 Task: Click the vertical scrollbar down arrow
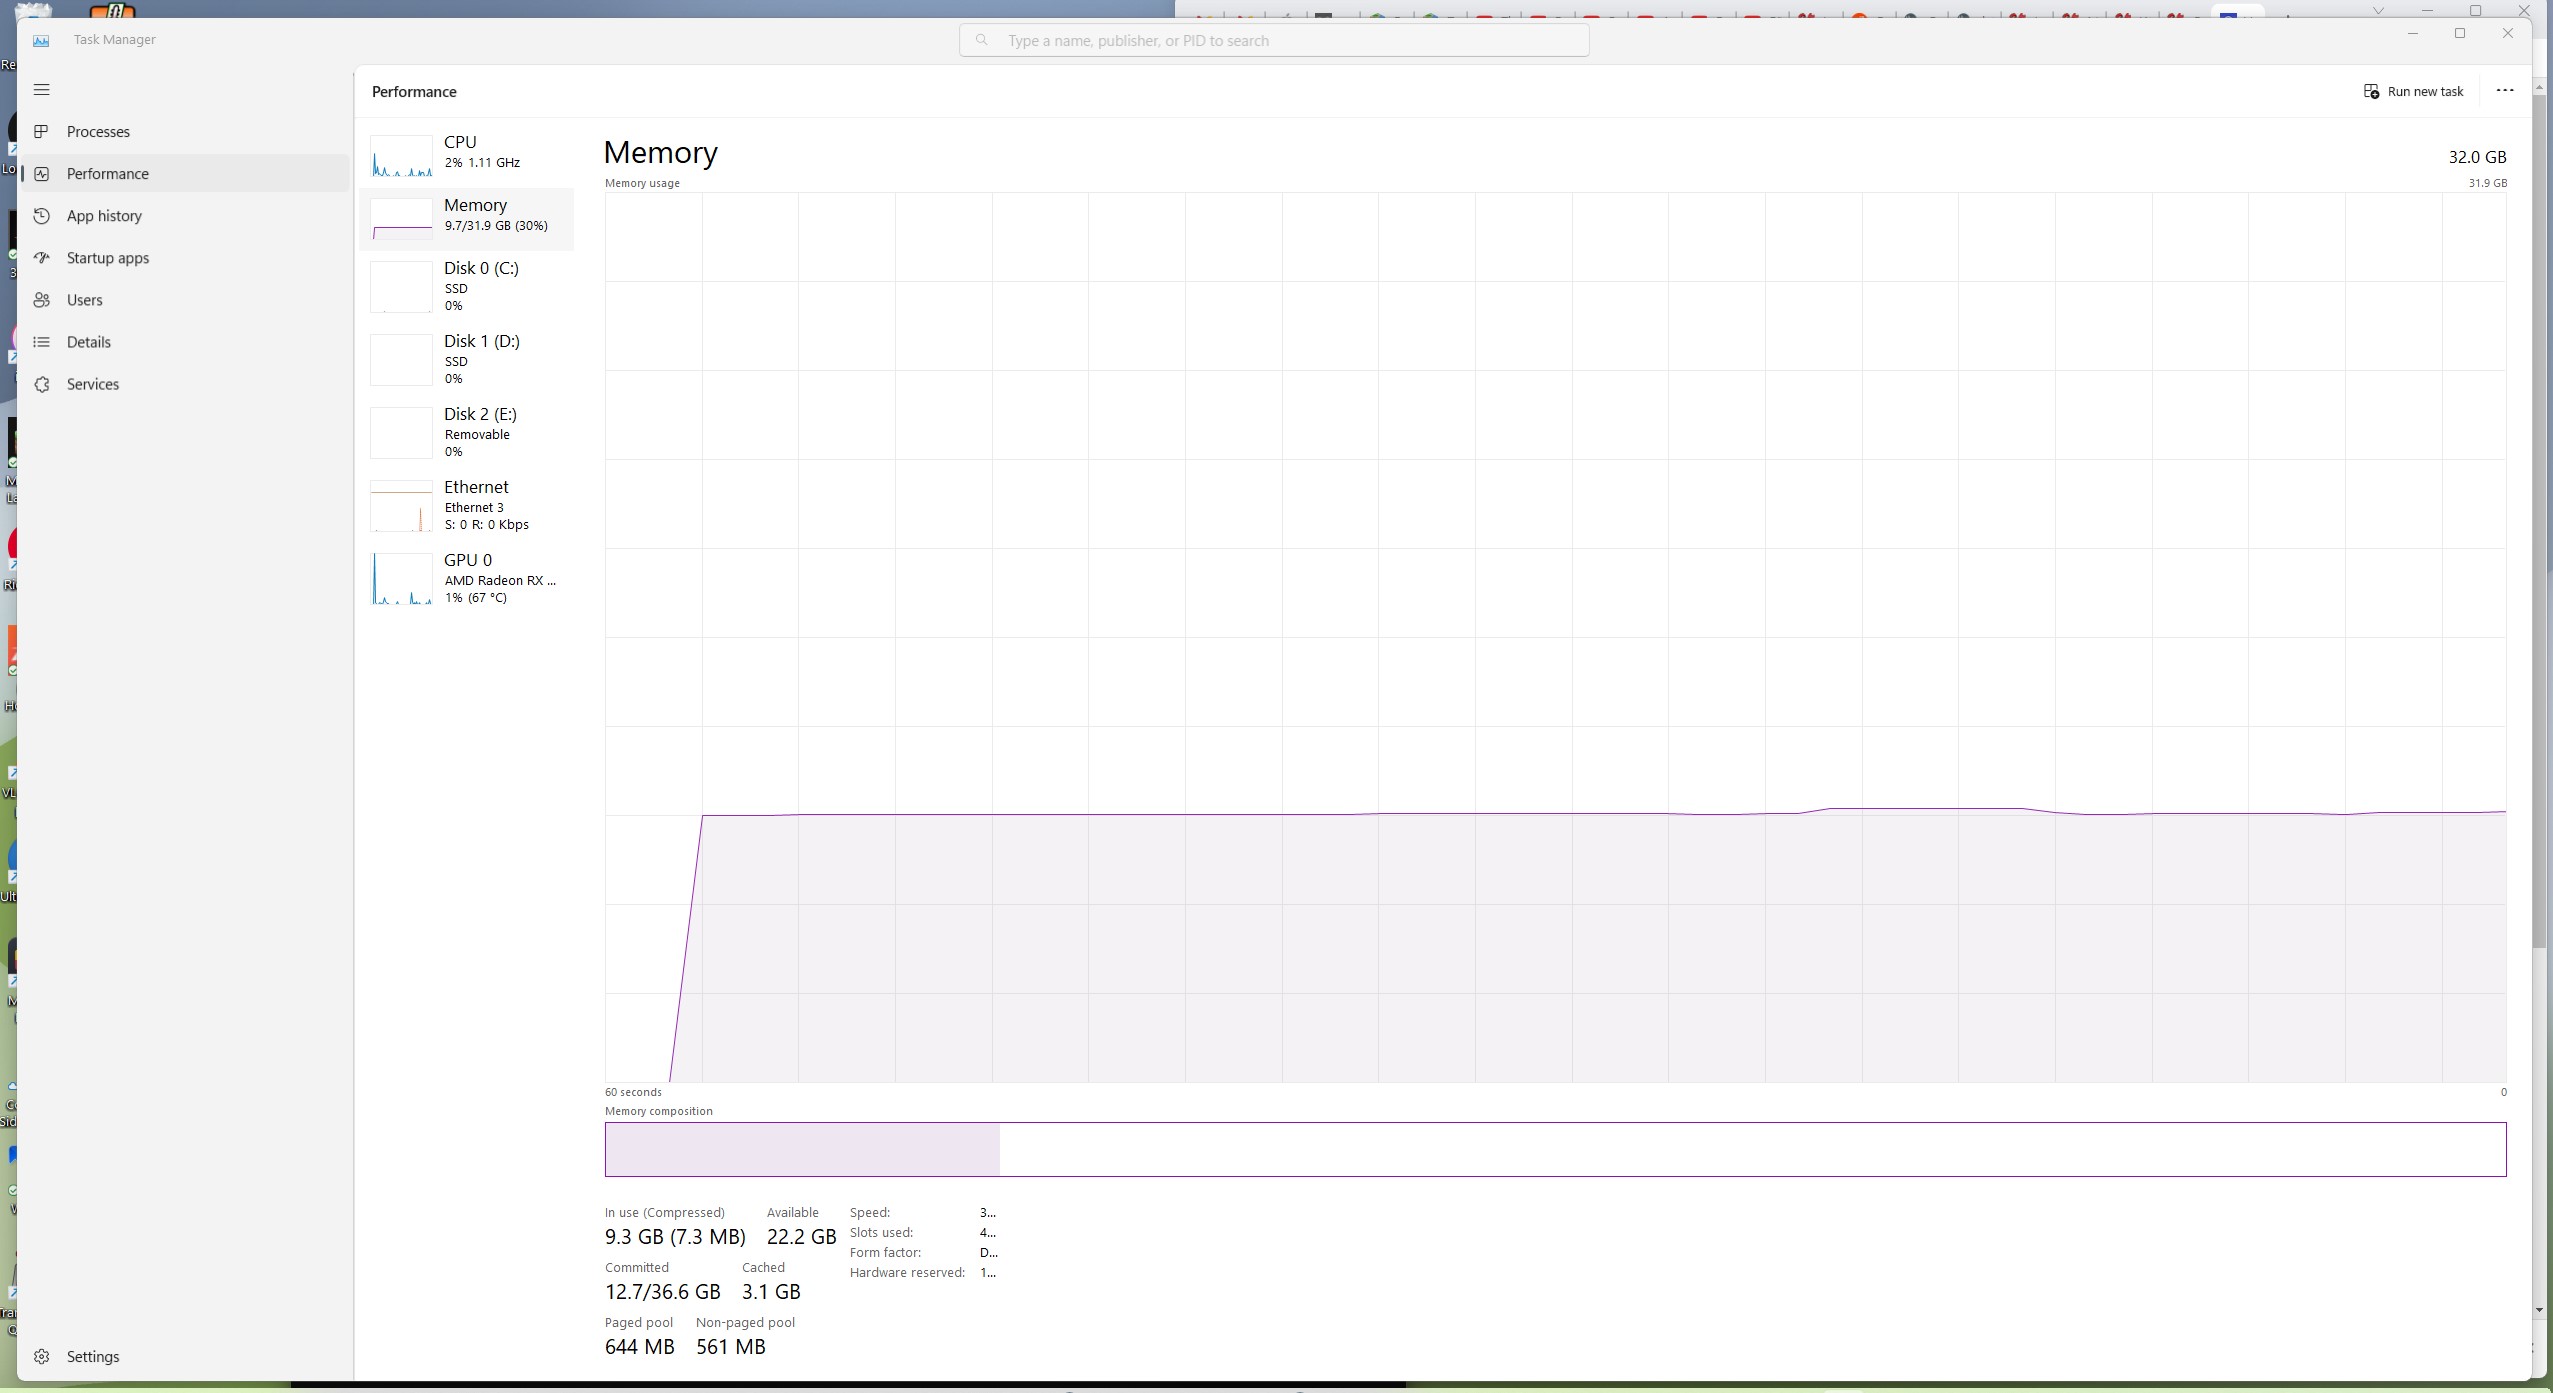pos(2539,1310)
